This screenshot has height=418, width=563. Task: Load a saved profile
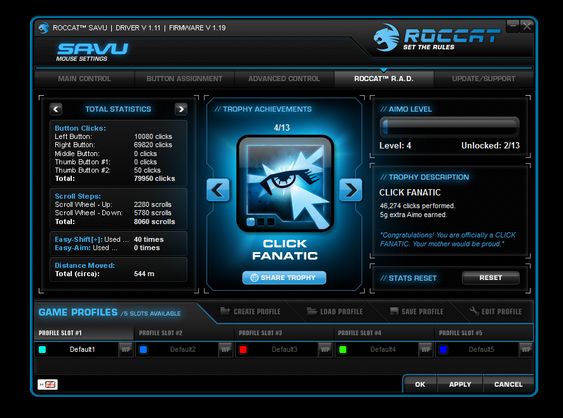tap(335, 311)
